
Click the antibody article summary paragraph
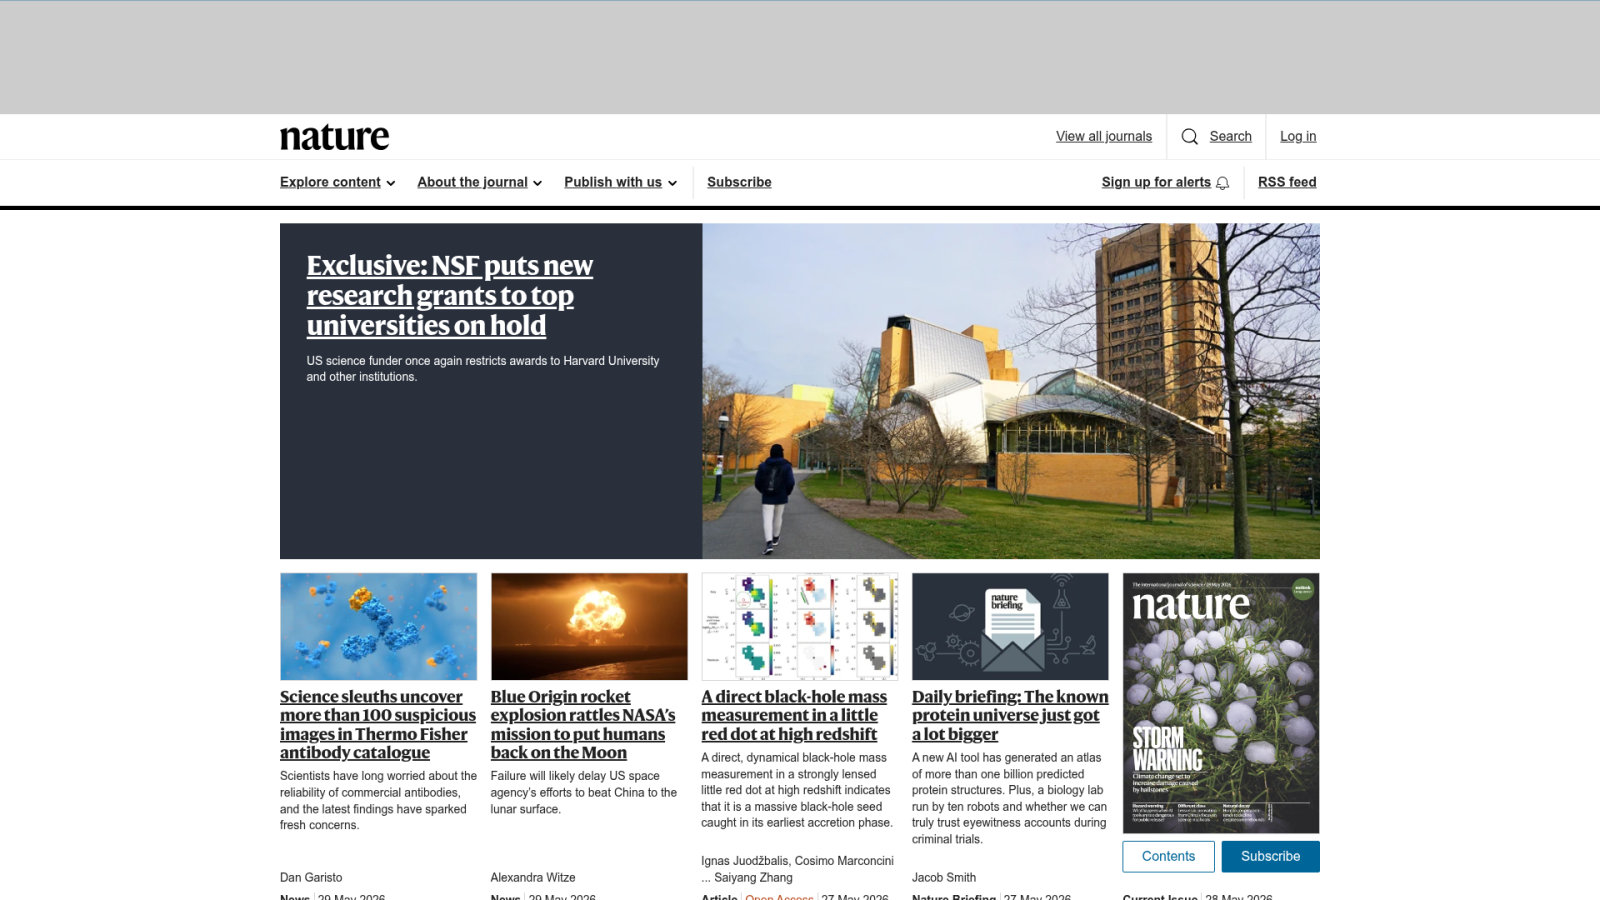[x=378, y=800]
